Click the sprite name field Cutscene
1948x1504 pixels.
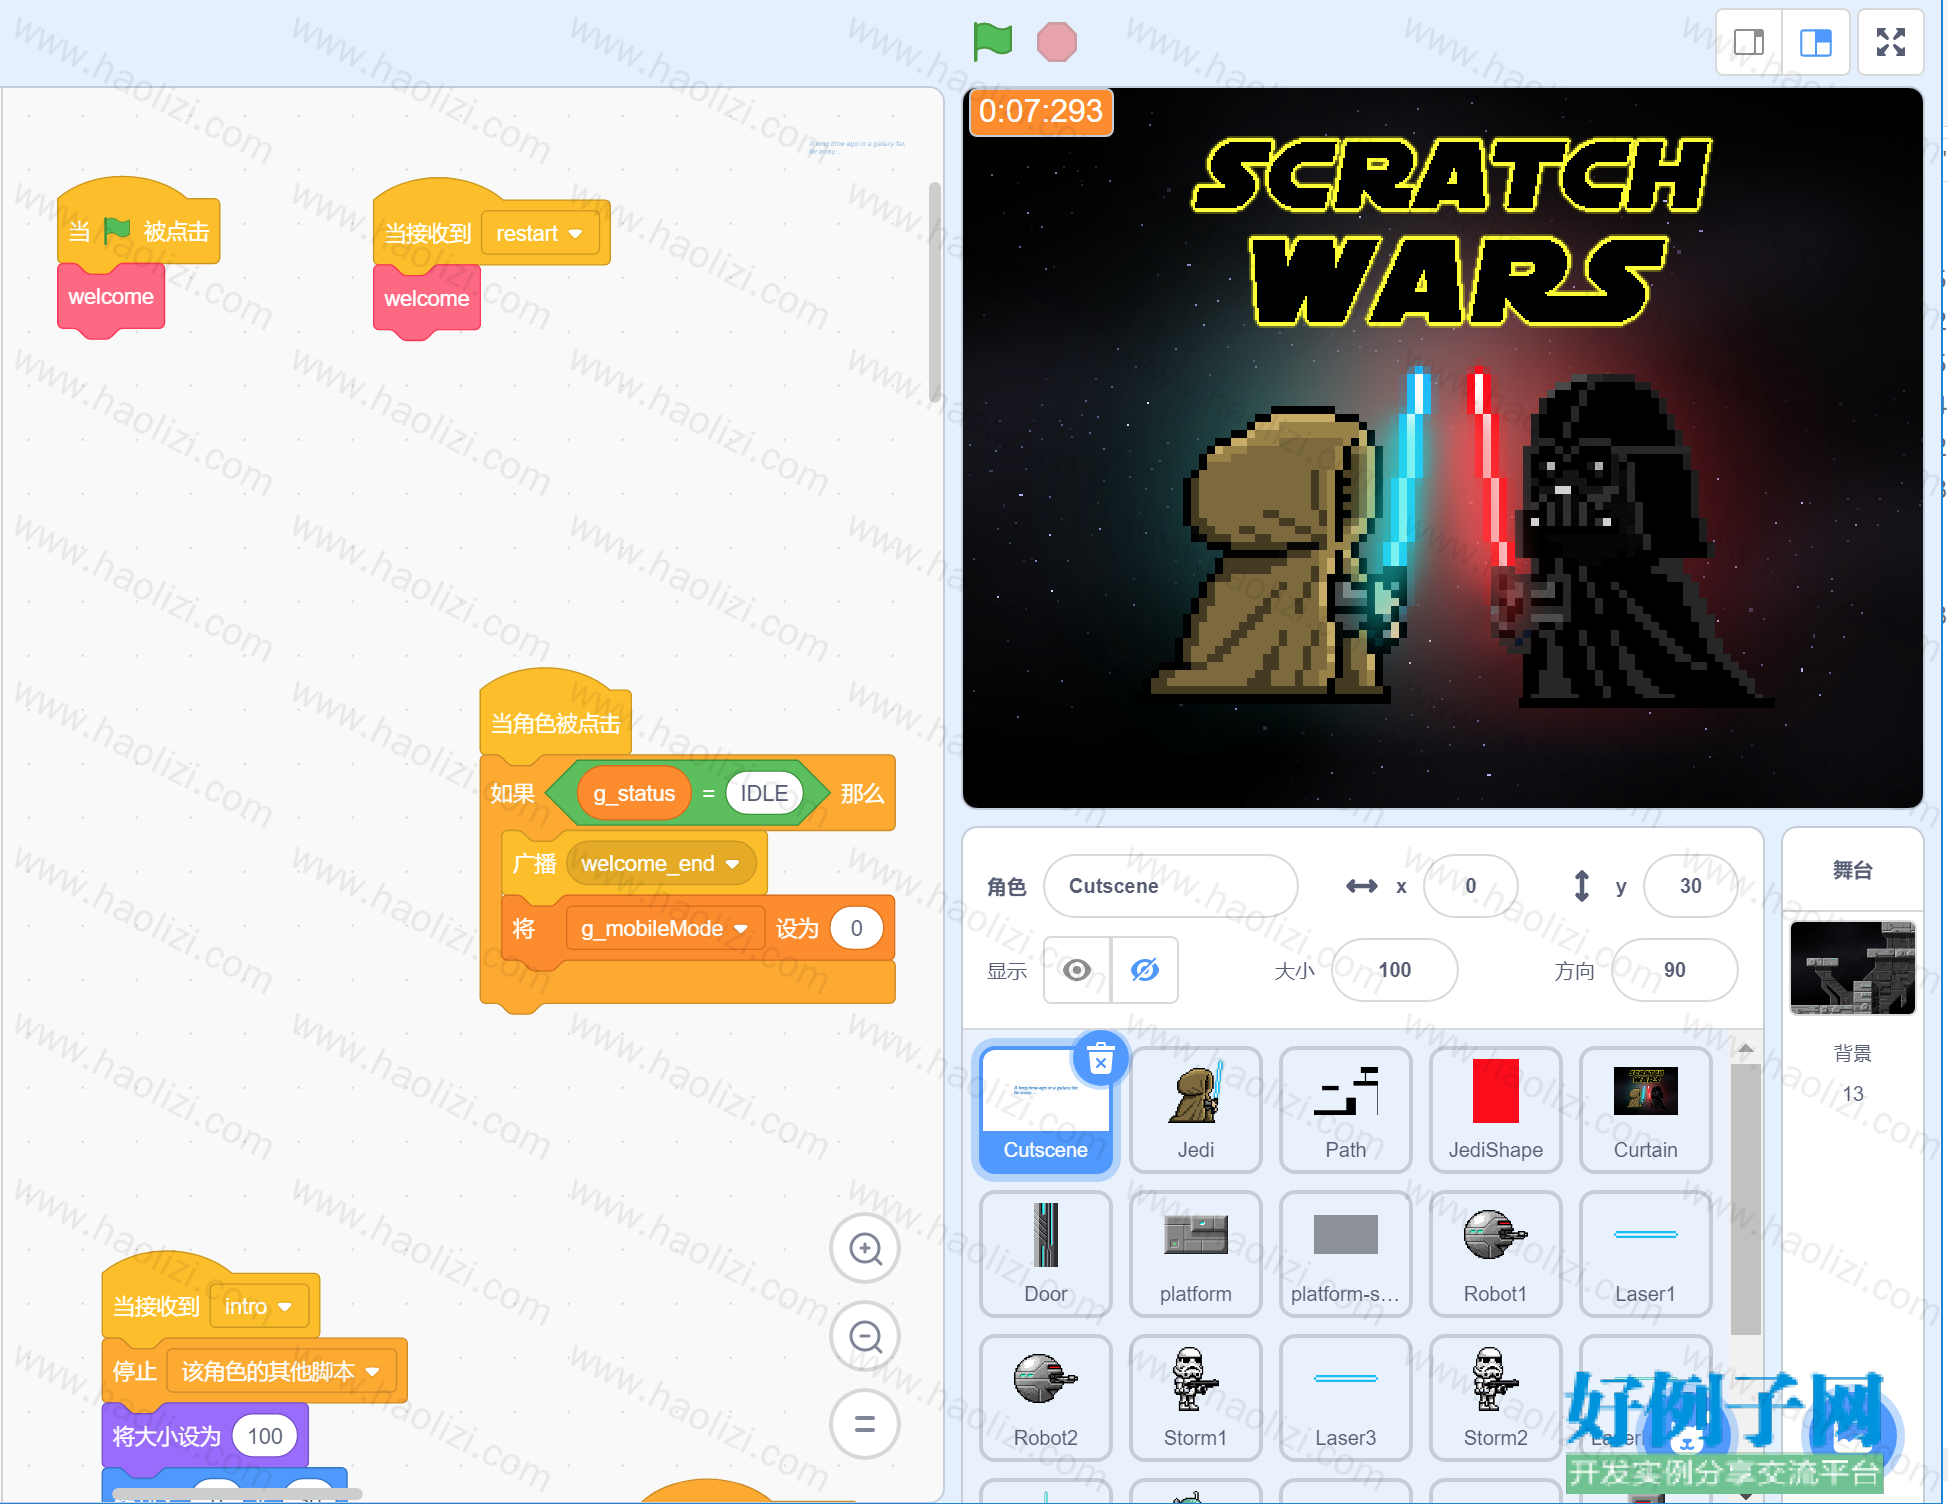(1171, 886)
